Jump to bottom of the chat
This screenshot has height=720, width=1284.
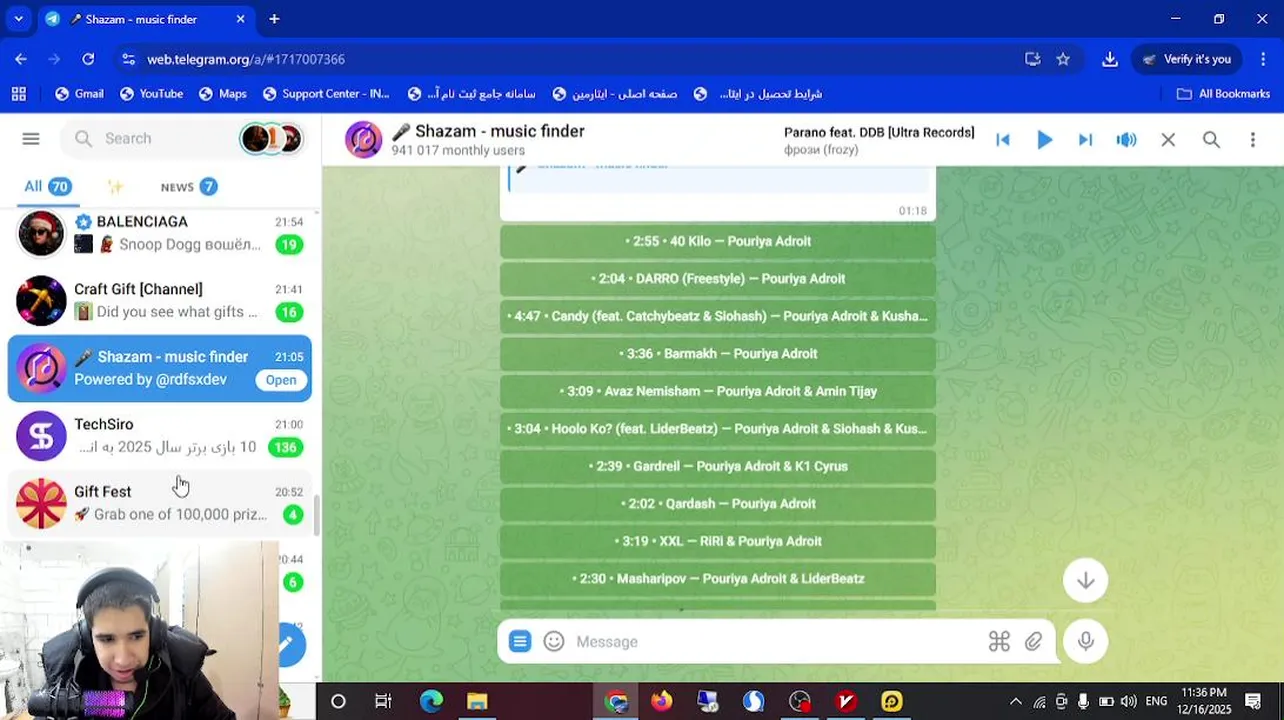coord(1085,581)
